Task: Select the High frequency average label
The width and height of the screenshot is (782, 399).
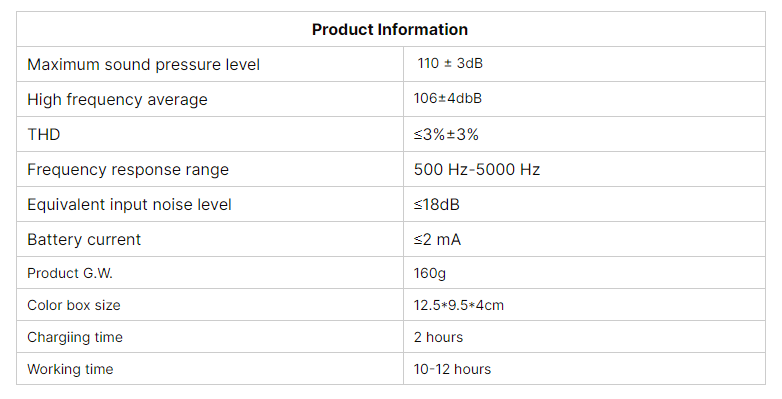Action: pos(117,100)
